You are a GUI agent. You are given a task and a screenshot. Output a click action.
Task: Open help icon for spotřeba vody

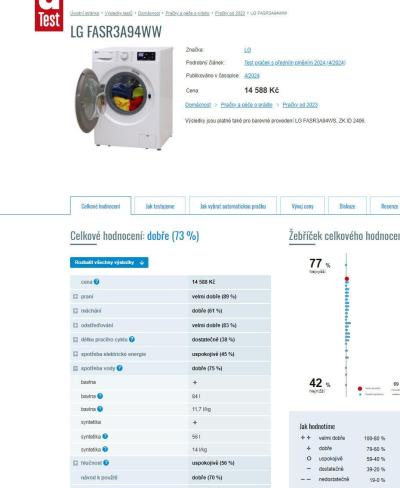120,368
